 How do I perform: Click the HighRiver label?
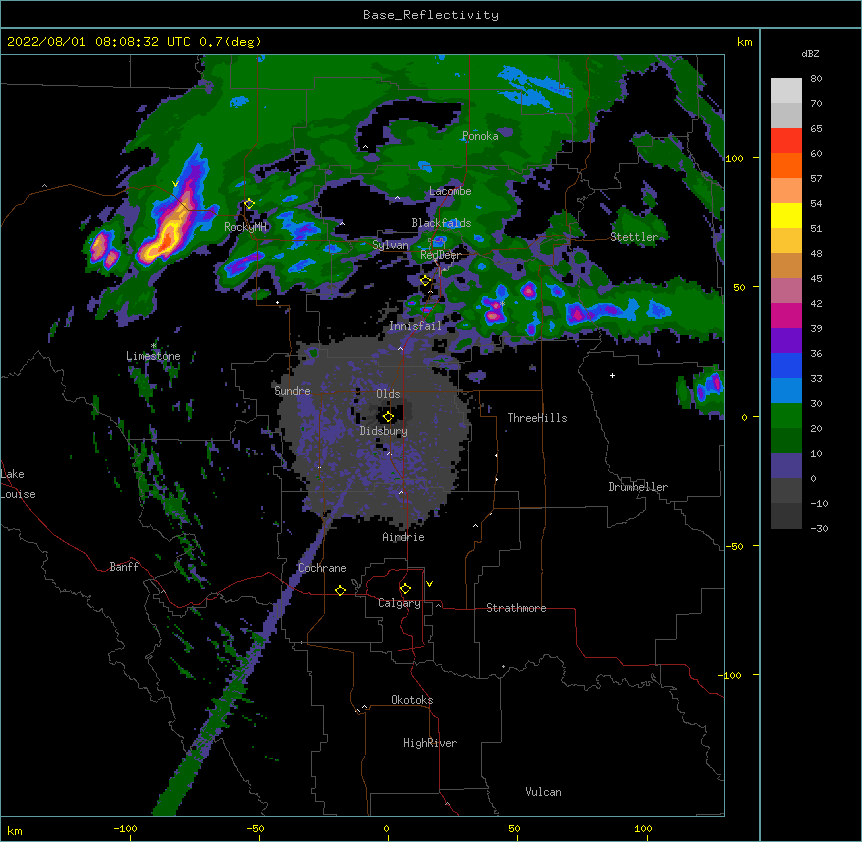(x=430, y=743)
